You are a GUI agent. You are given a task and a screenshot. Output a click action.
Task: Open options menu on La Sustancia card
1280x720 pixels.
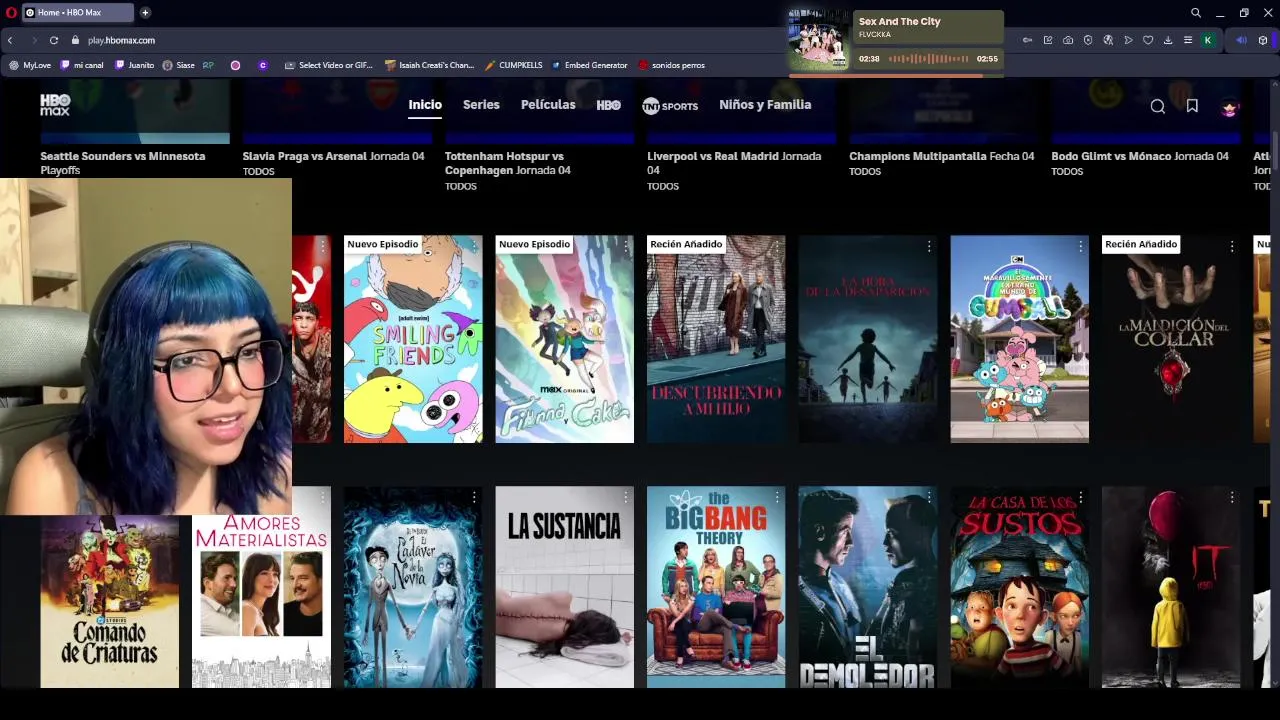[626, 497]
